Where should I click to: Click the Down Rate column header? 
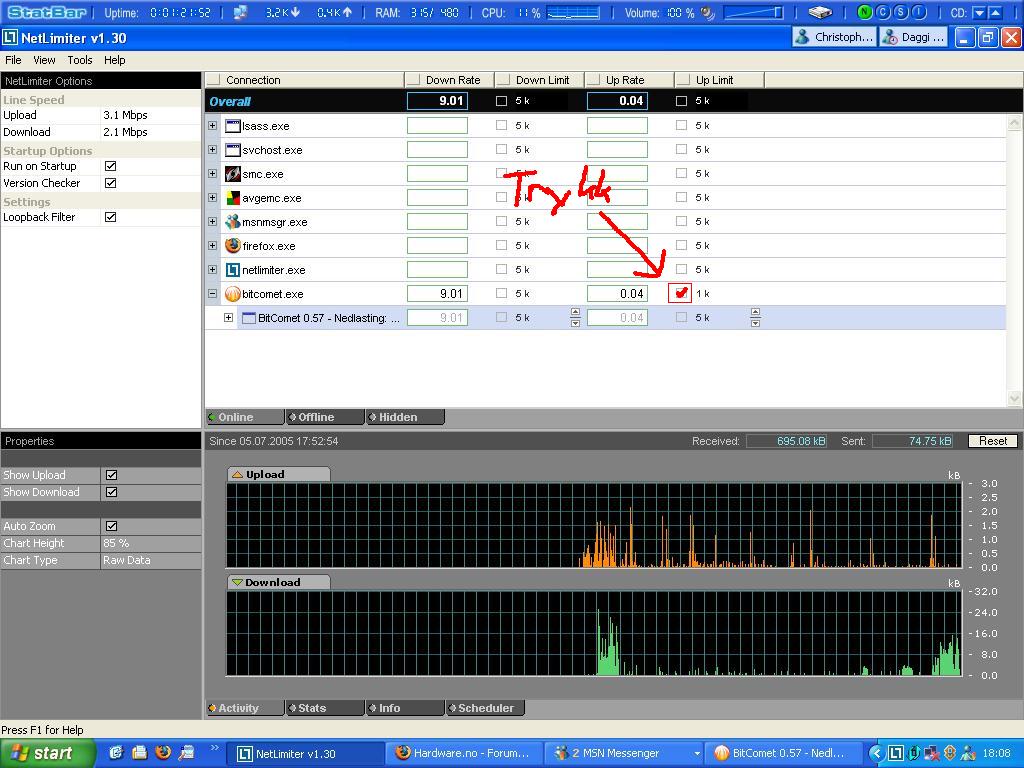click(449, 80)
